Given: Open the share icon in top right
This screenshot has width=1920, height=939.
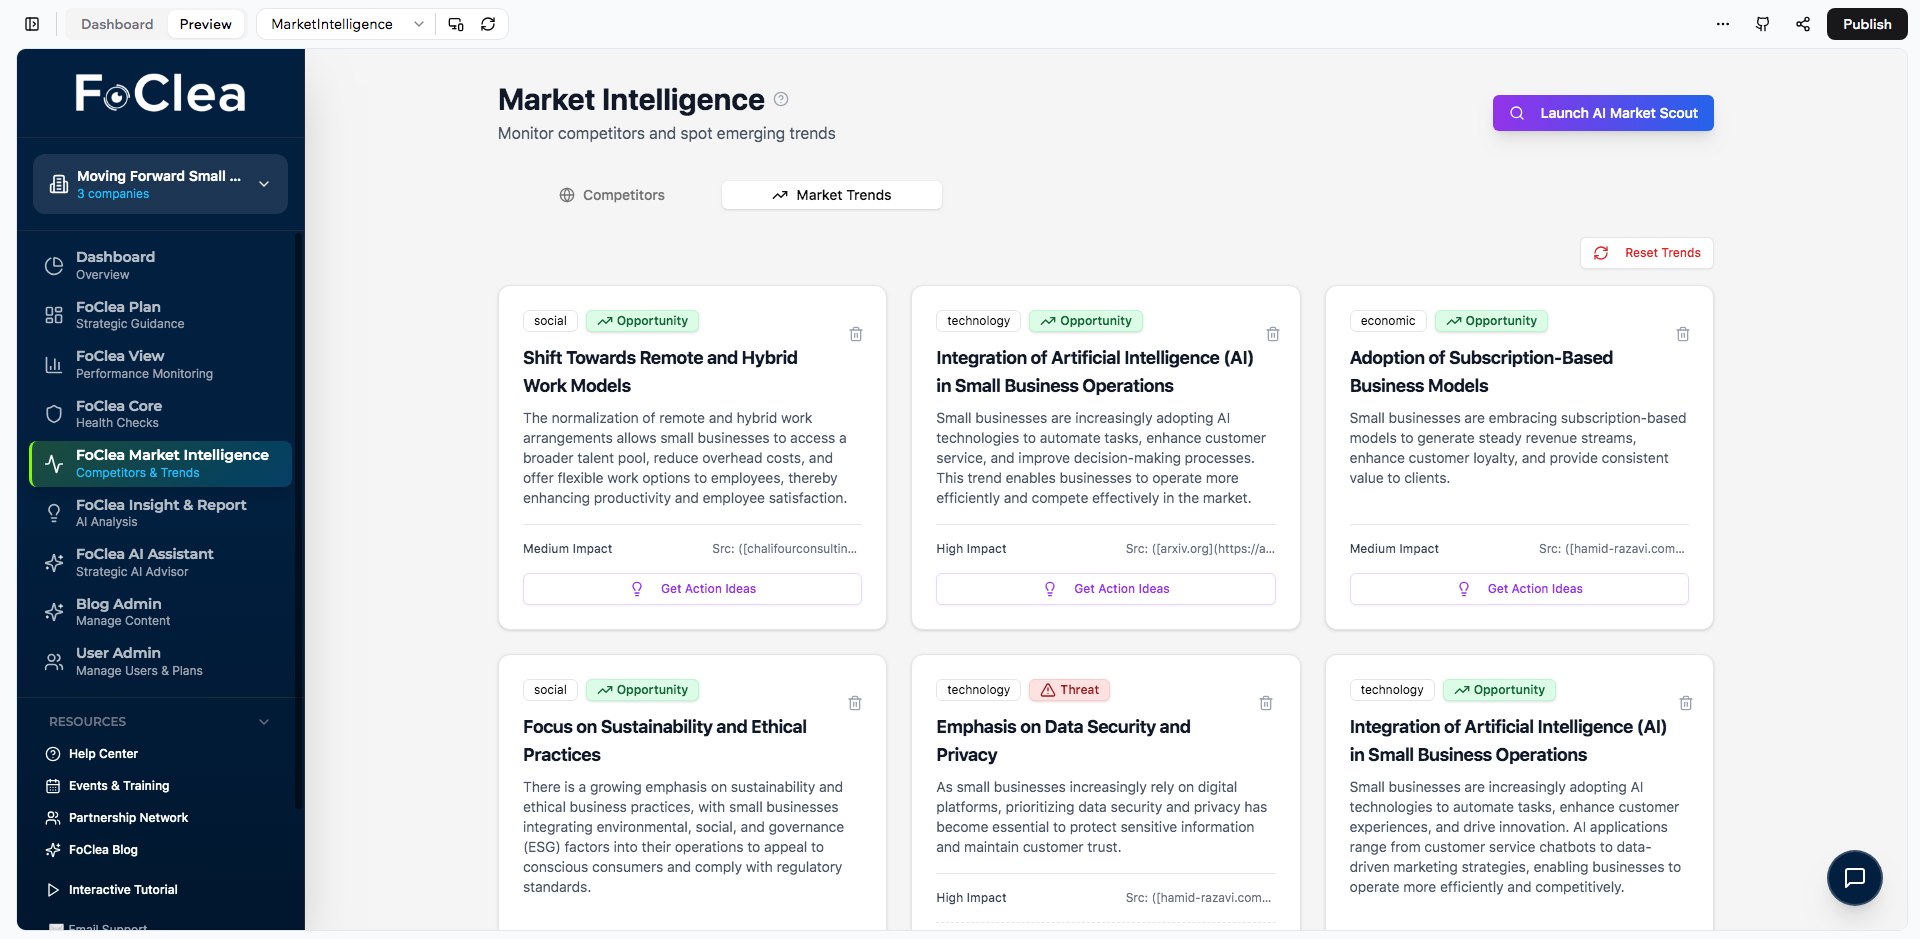Looking at the screenshot, I should coord(1802,24).
